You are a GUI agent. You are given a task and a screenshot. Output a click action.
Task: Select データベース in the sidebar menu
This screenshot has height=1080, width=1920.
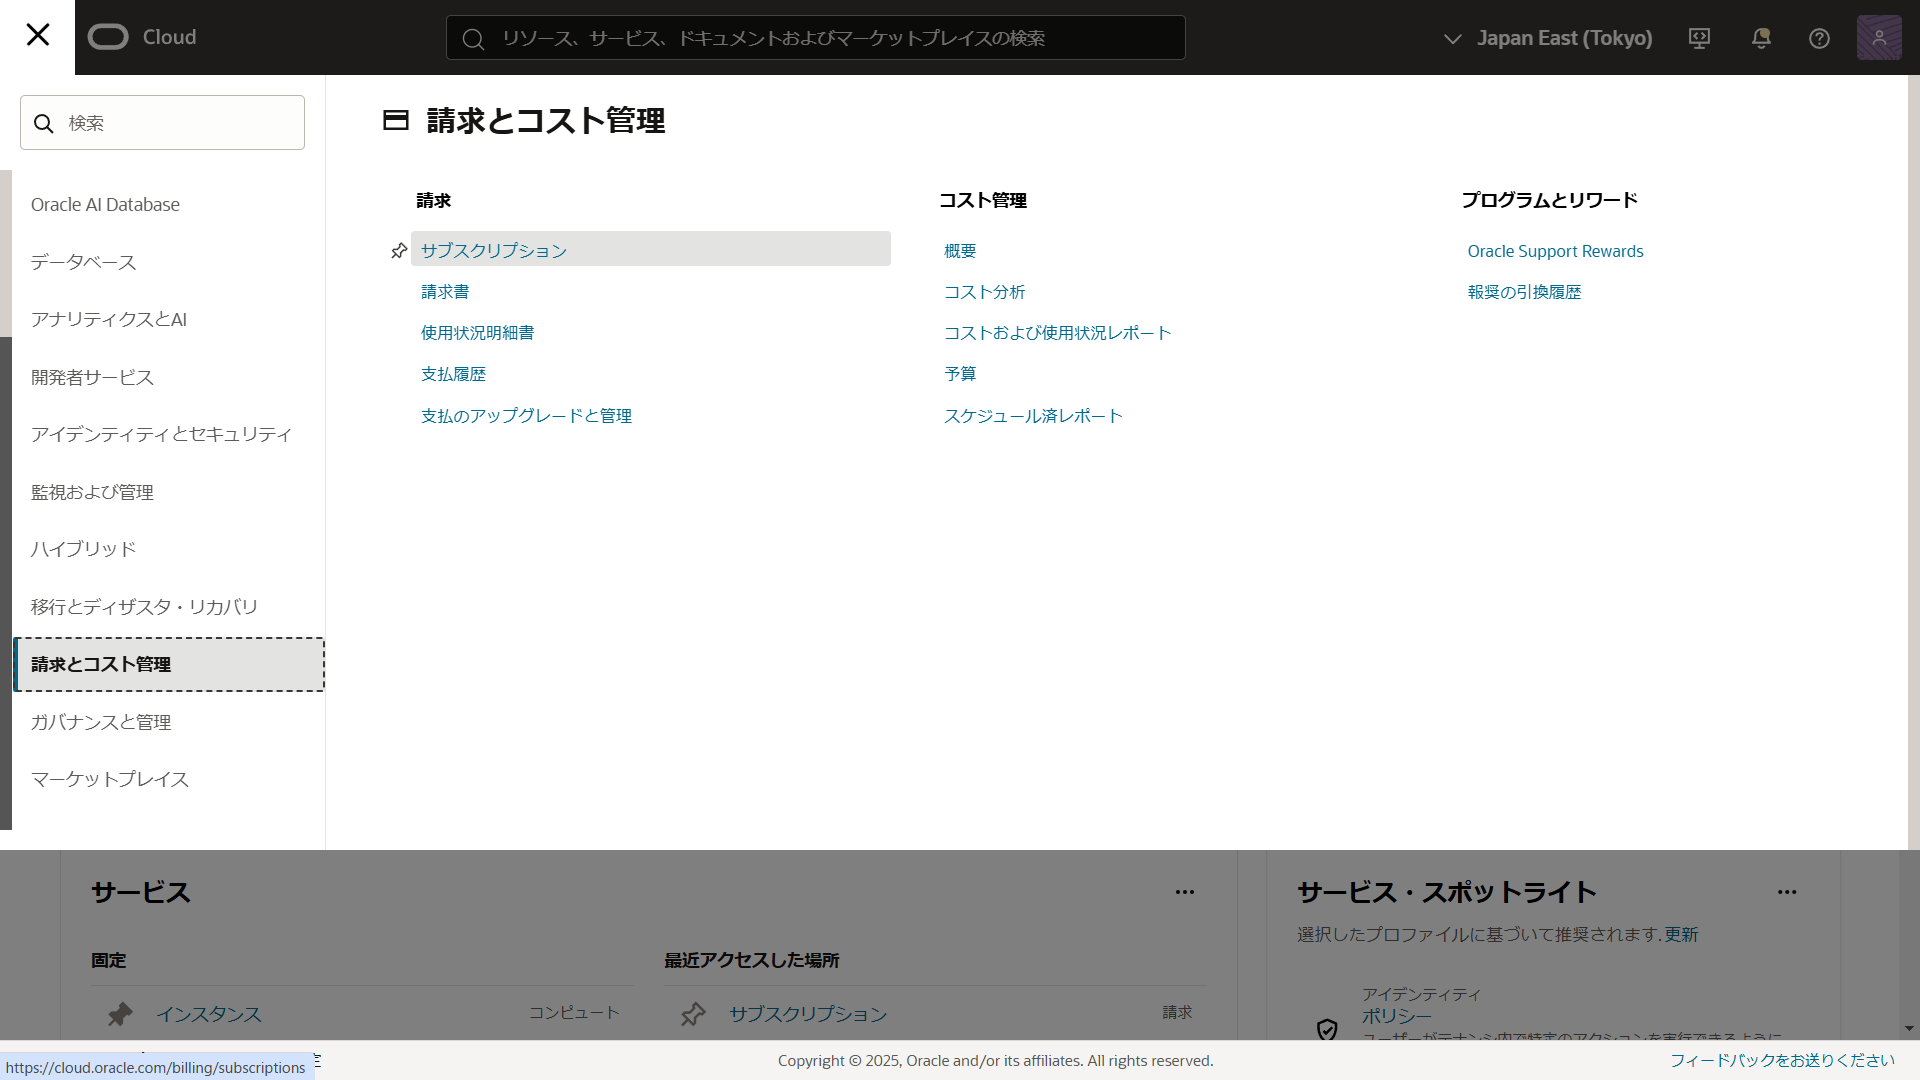tap(83, 261)
